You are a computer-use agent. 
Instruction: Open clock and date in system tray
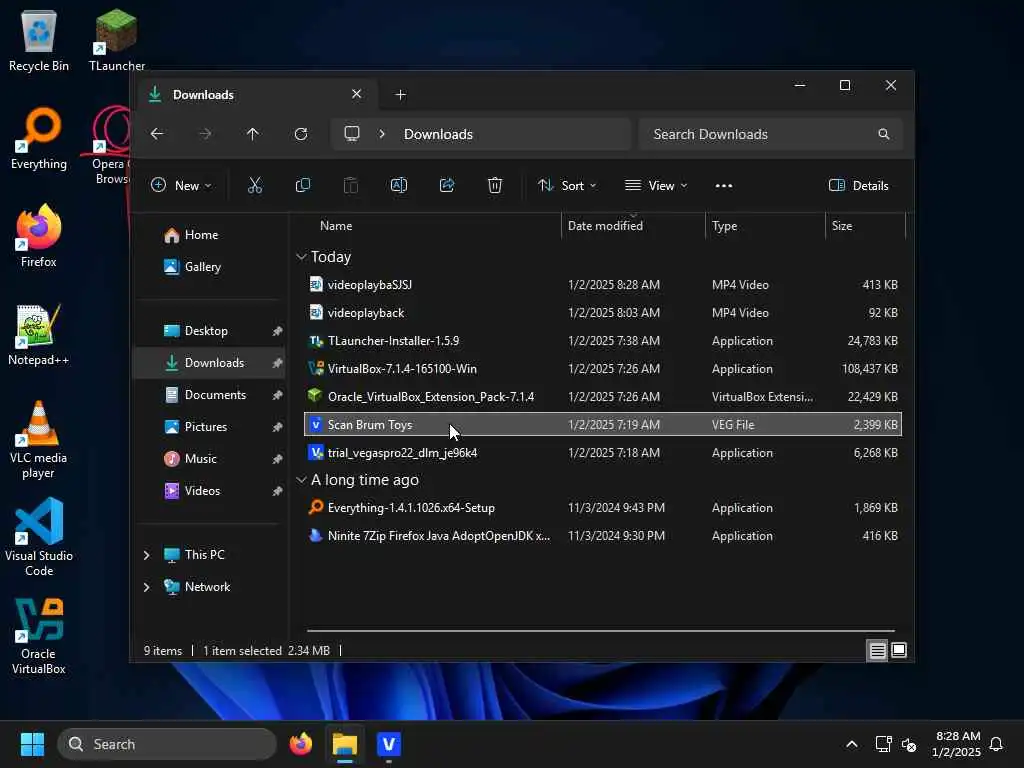click(x=957, y=744)
